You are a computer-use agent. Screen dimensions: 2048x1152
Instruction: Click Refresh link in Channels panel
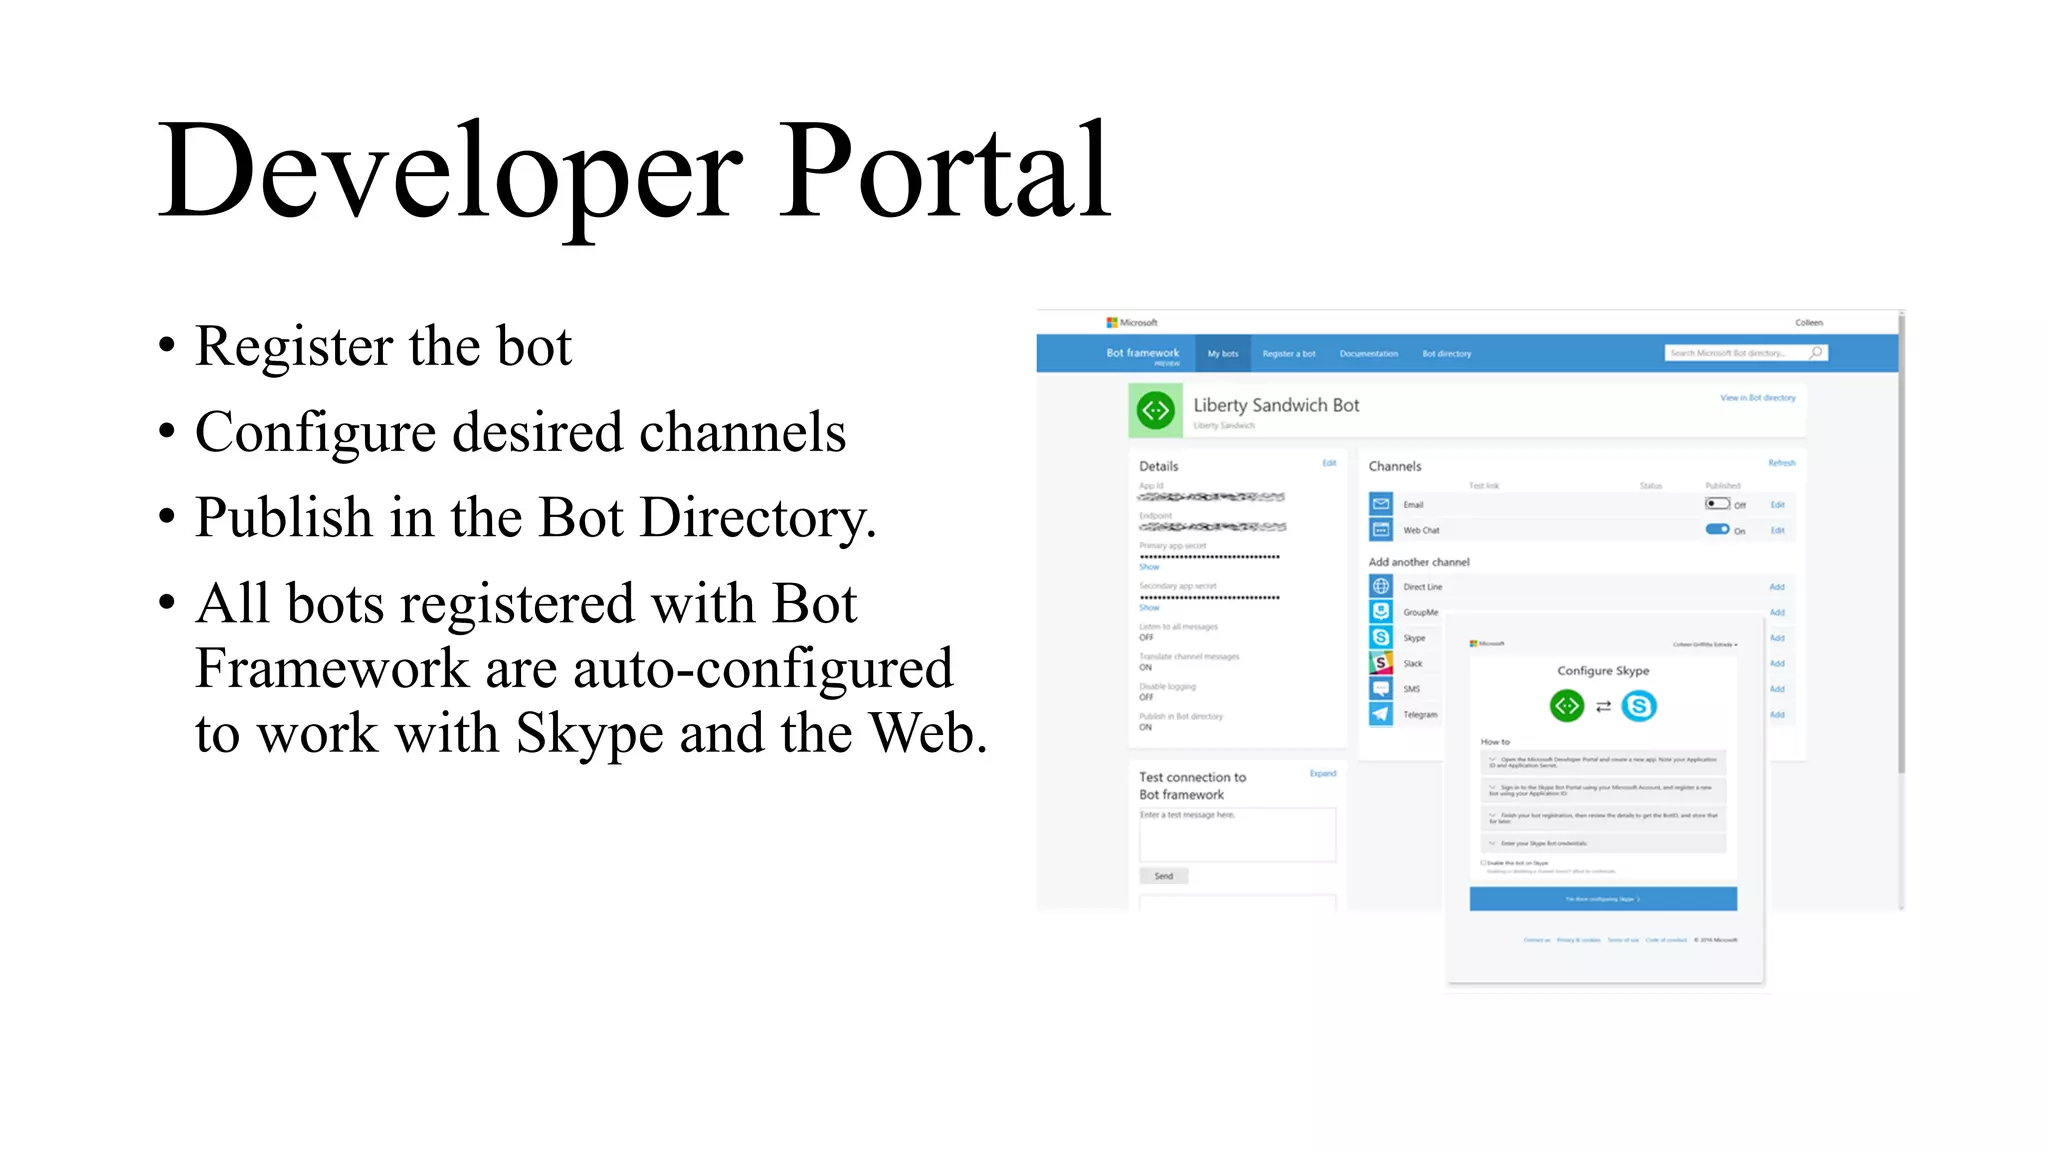click(1782, 463)
